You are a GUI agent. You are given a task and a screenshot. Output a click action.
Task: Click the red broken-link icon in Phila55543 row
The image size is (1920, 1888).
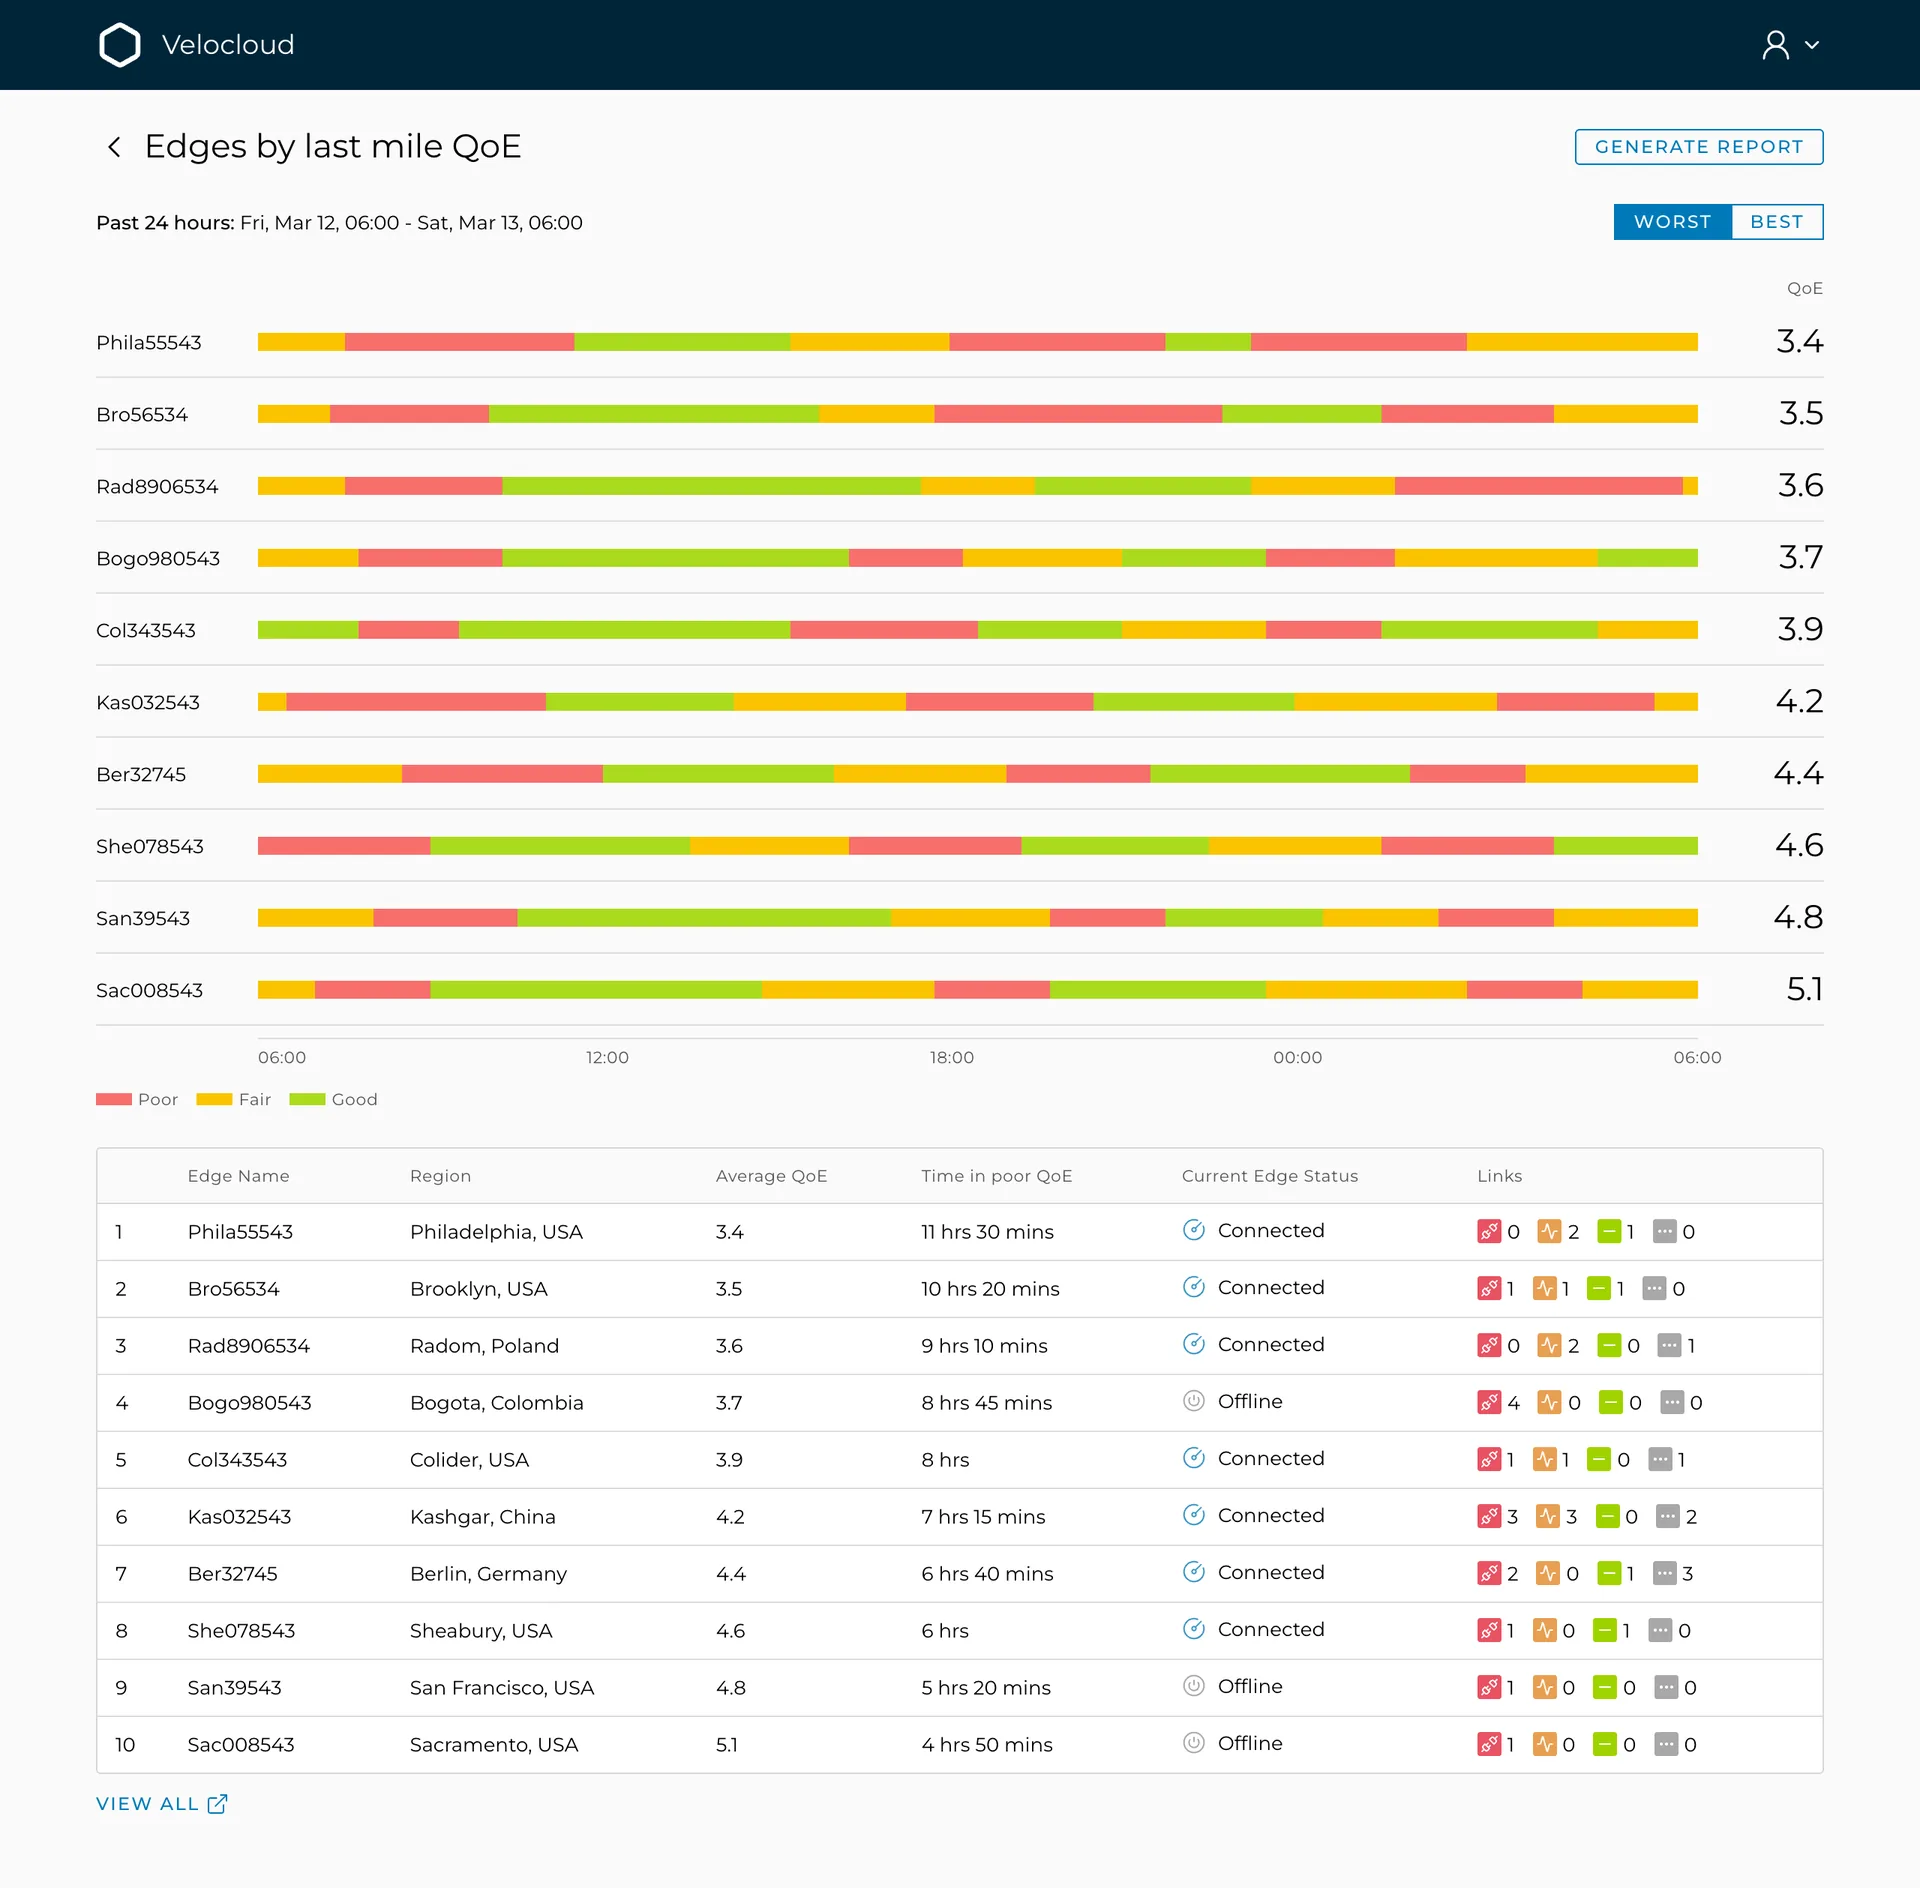[1489, 1231]
